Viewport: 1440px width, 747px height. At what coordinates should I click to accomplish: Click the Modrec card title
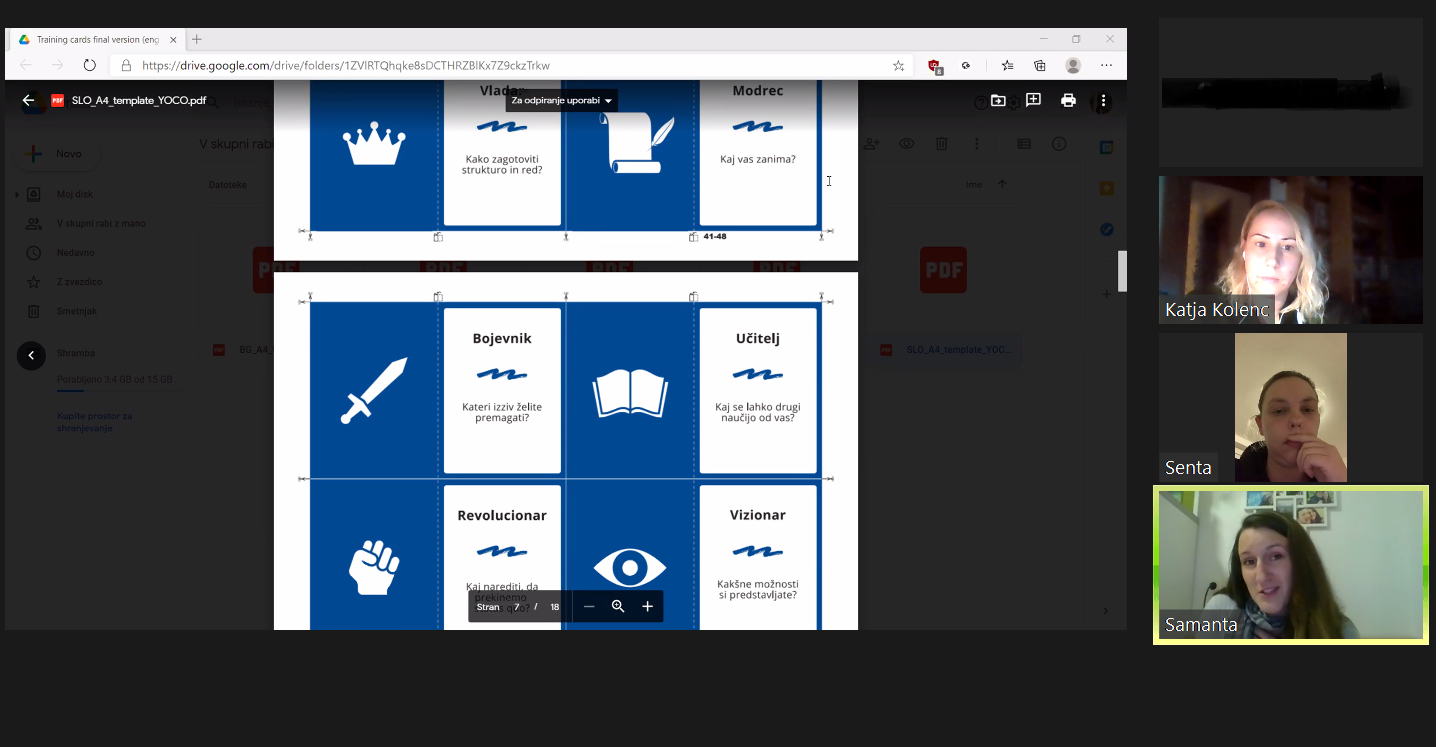click(758, 90)
